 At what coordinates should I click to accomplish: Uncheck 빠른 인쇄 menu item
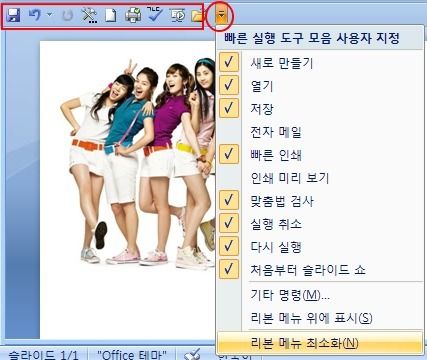(x=319, y=154)
